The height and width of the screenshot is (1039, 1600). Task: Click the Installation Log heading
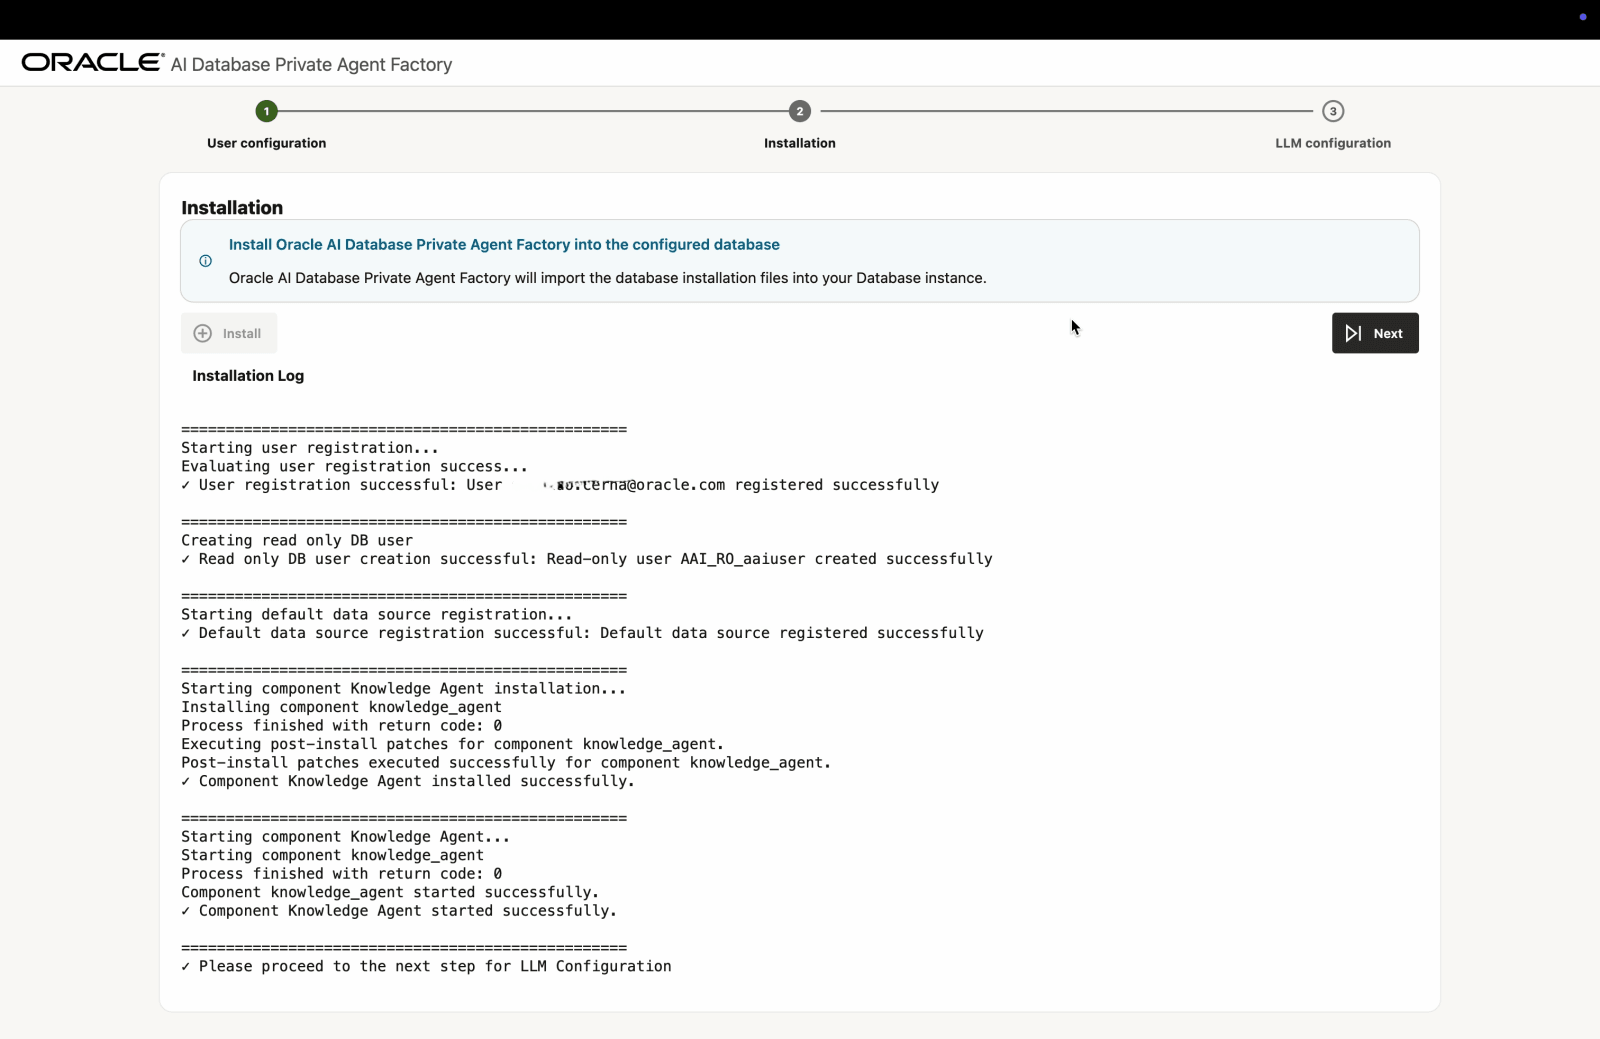pyautogui.click(x=248, y=376)
